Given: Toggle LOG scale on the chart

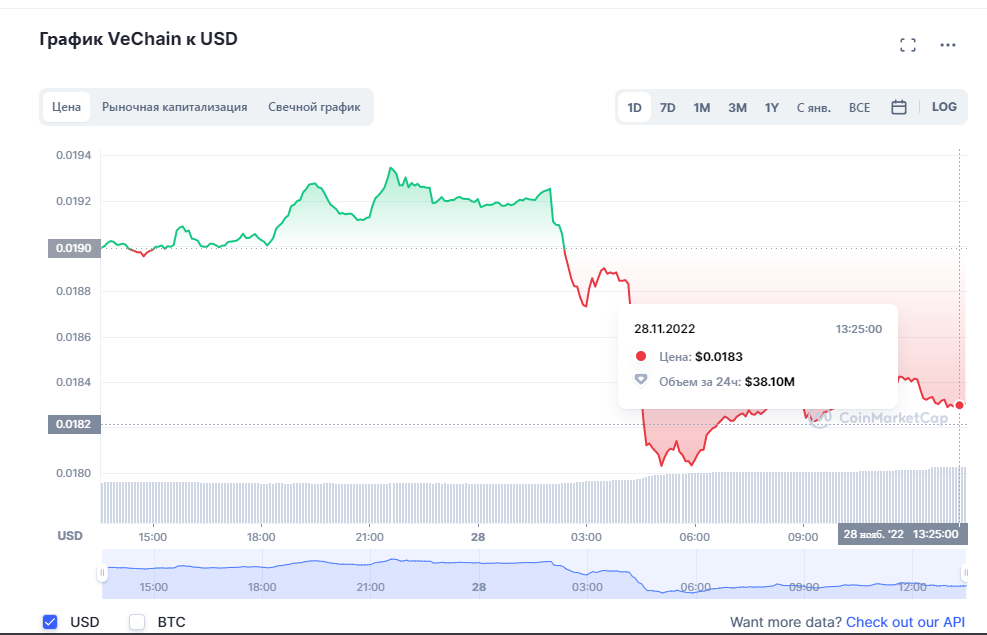Looking at the screenshot, I should click(944, 107).
